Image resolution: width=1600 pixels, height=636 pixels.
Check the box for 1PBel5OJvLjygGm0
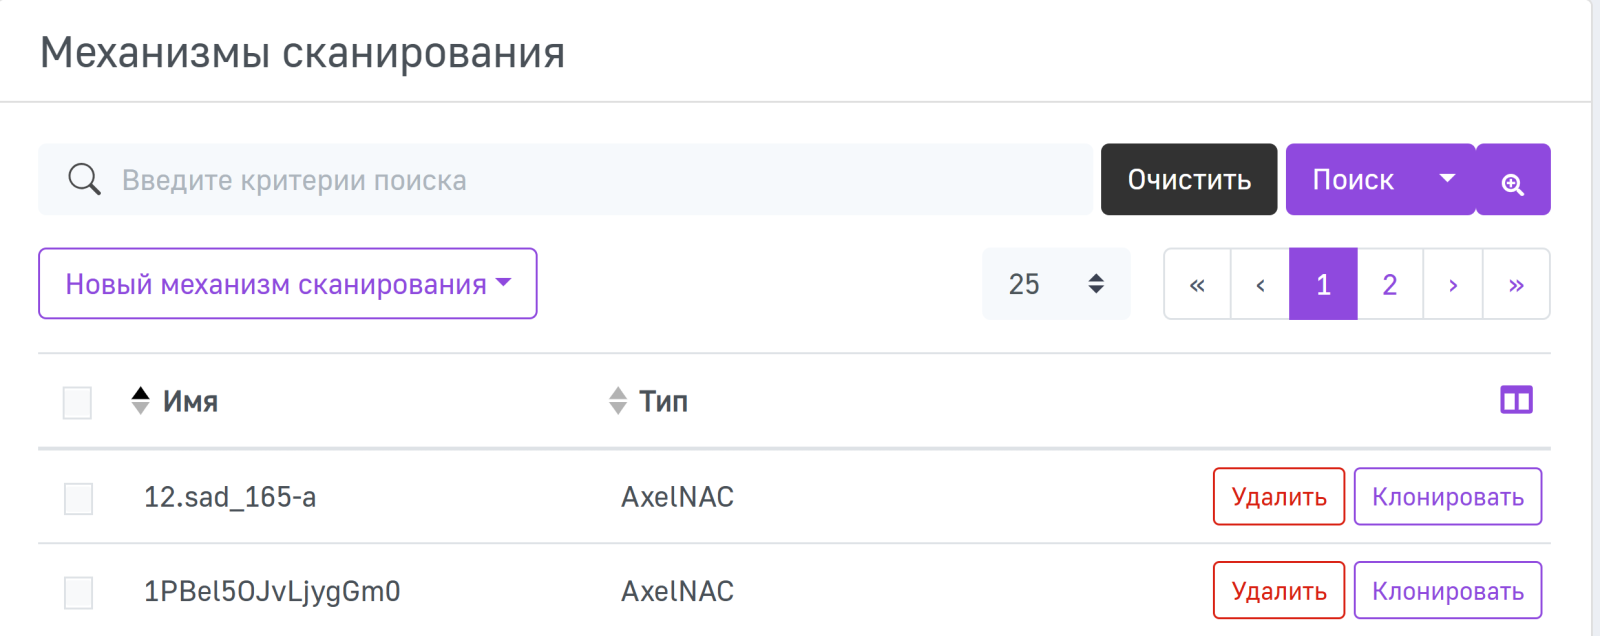78,592
